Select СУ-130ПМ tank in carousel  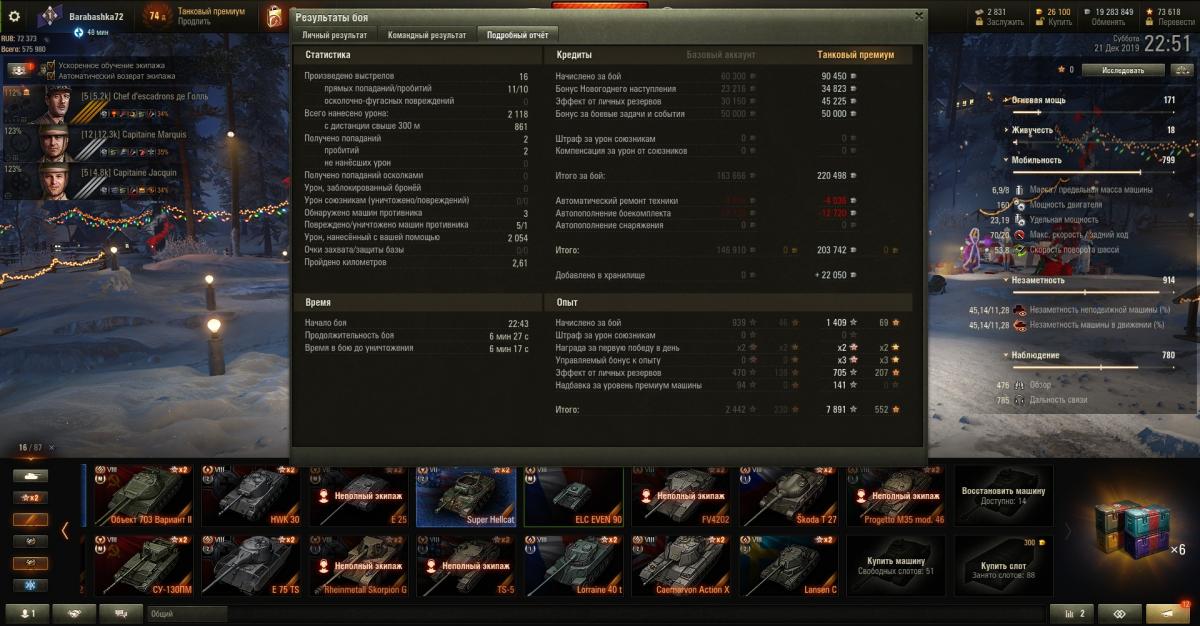(143, 566)
